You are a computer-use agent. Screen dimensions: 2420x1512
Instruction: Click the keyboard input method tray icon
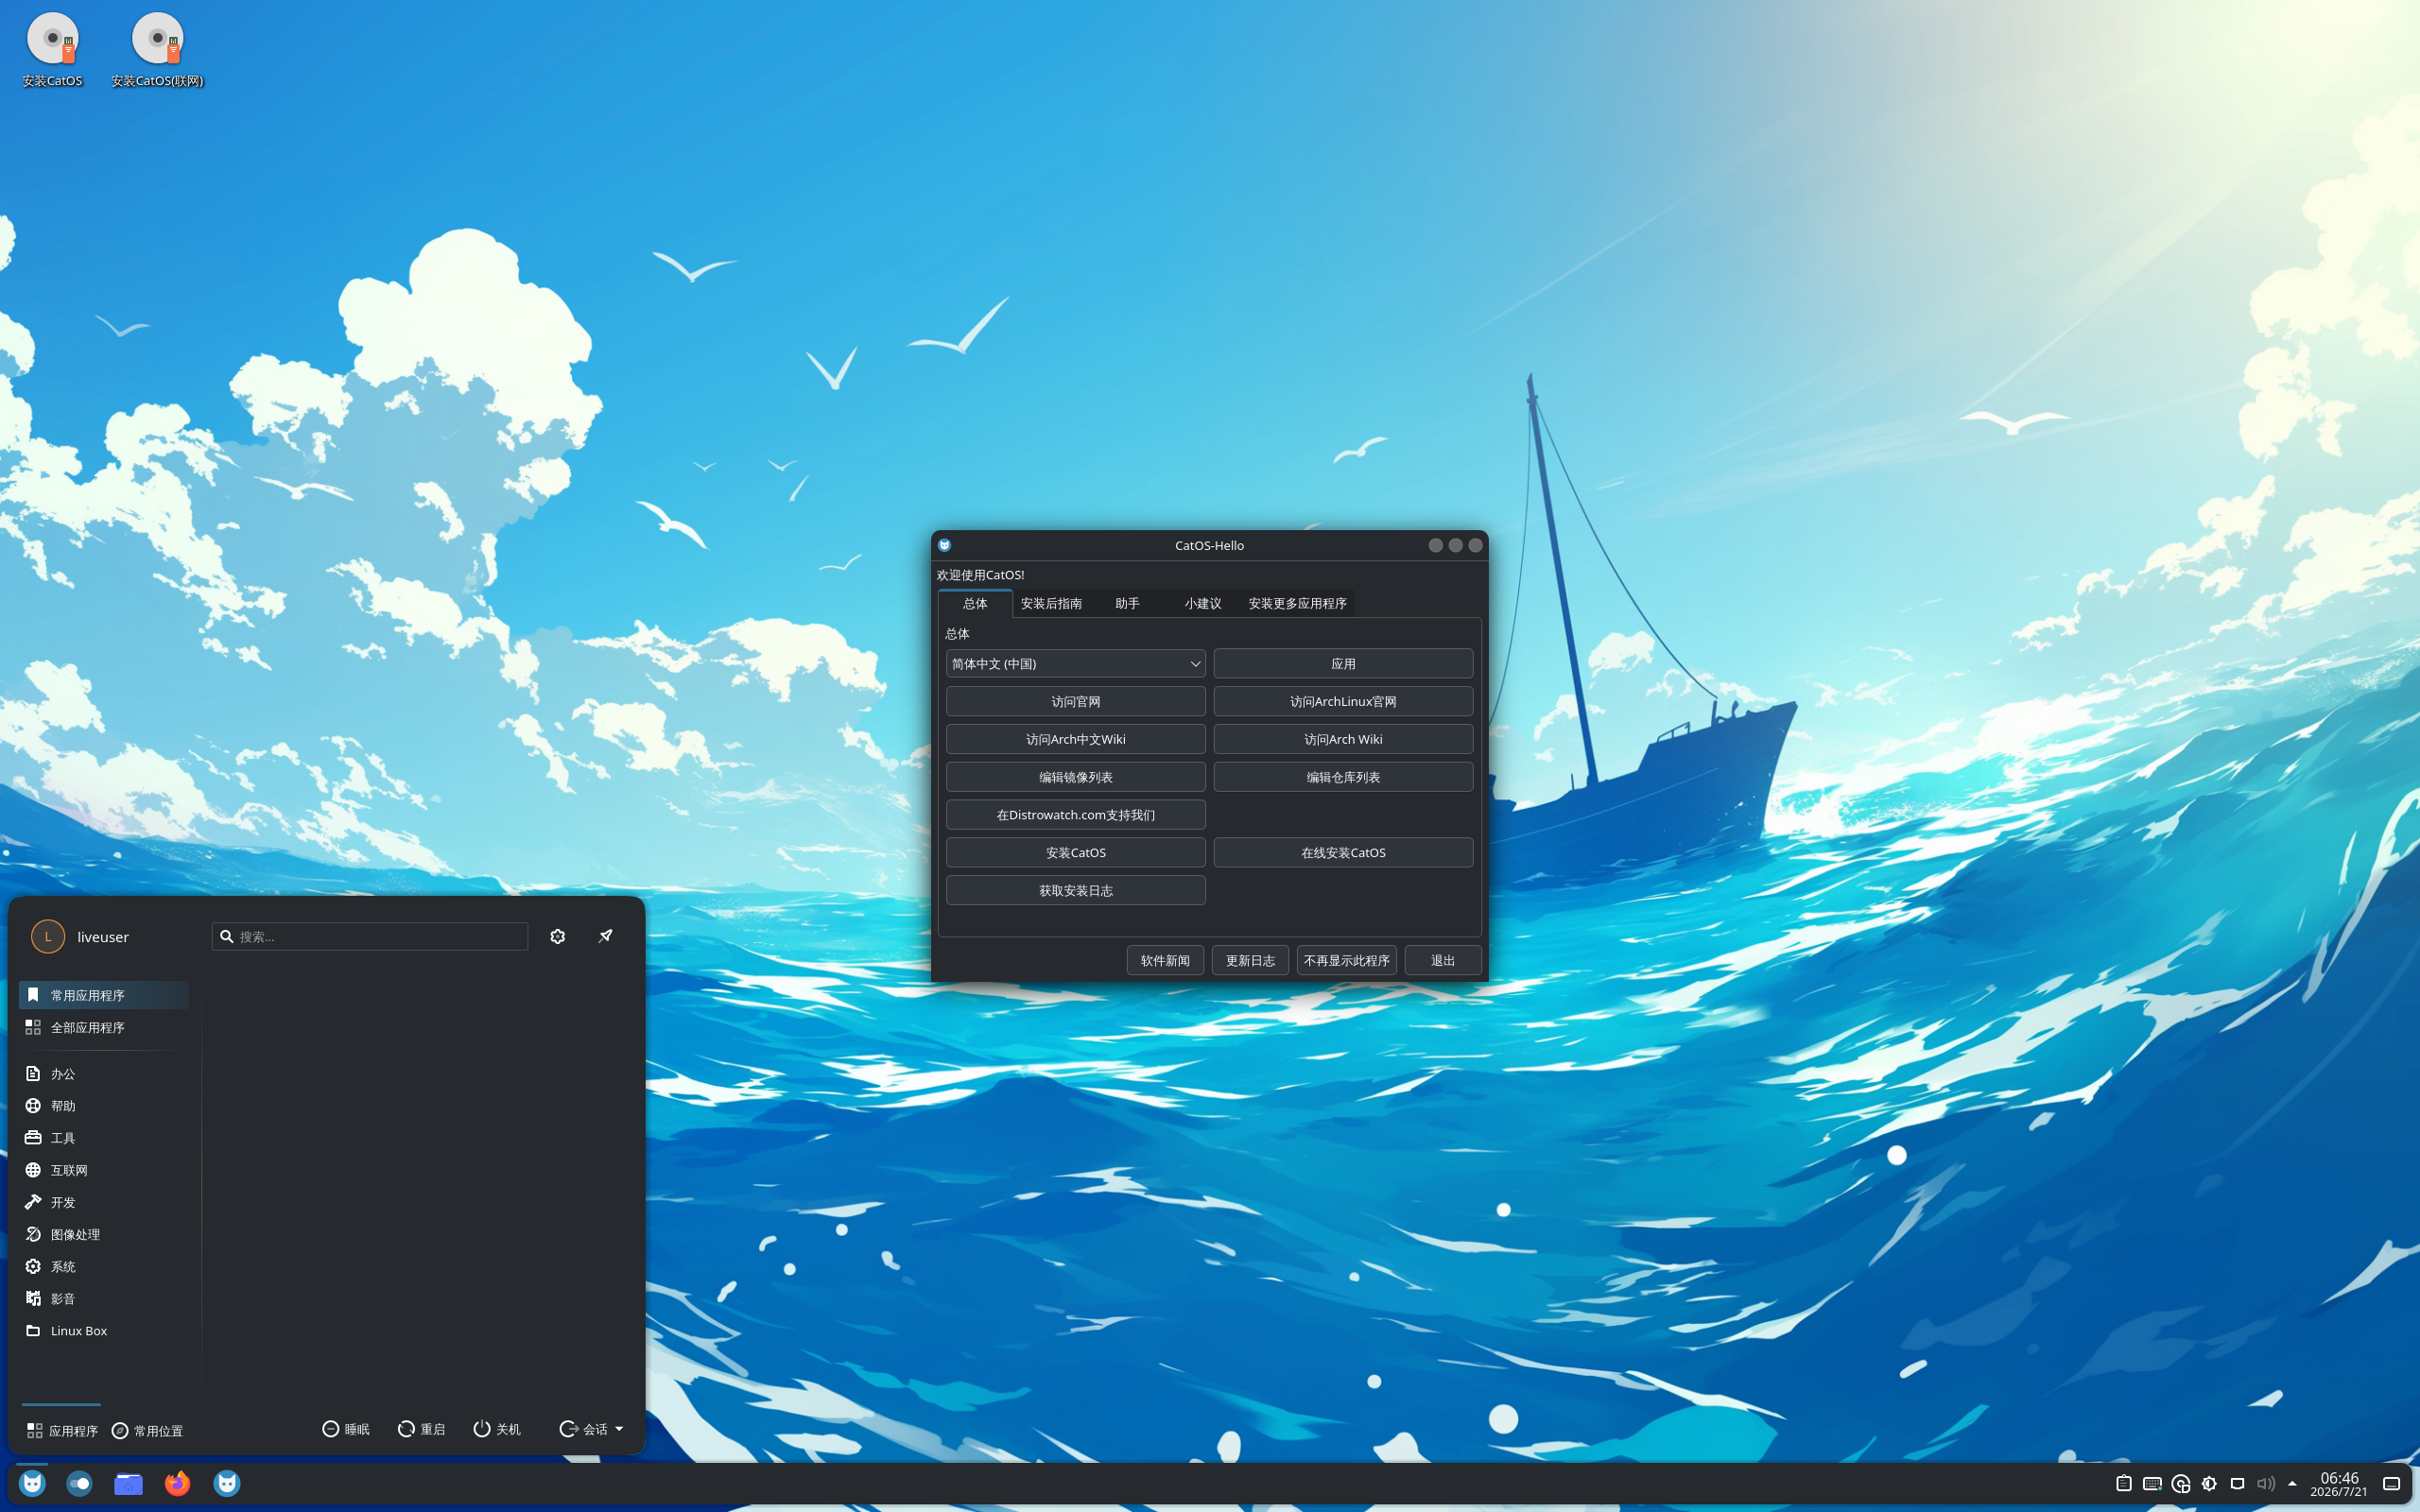[x=2152, y=1484]
